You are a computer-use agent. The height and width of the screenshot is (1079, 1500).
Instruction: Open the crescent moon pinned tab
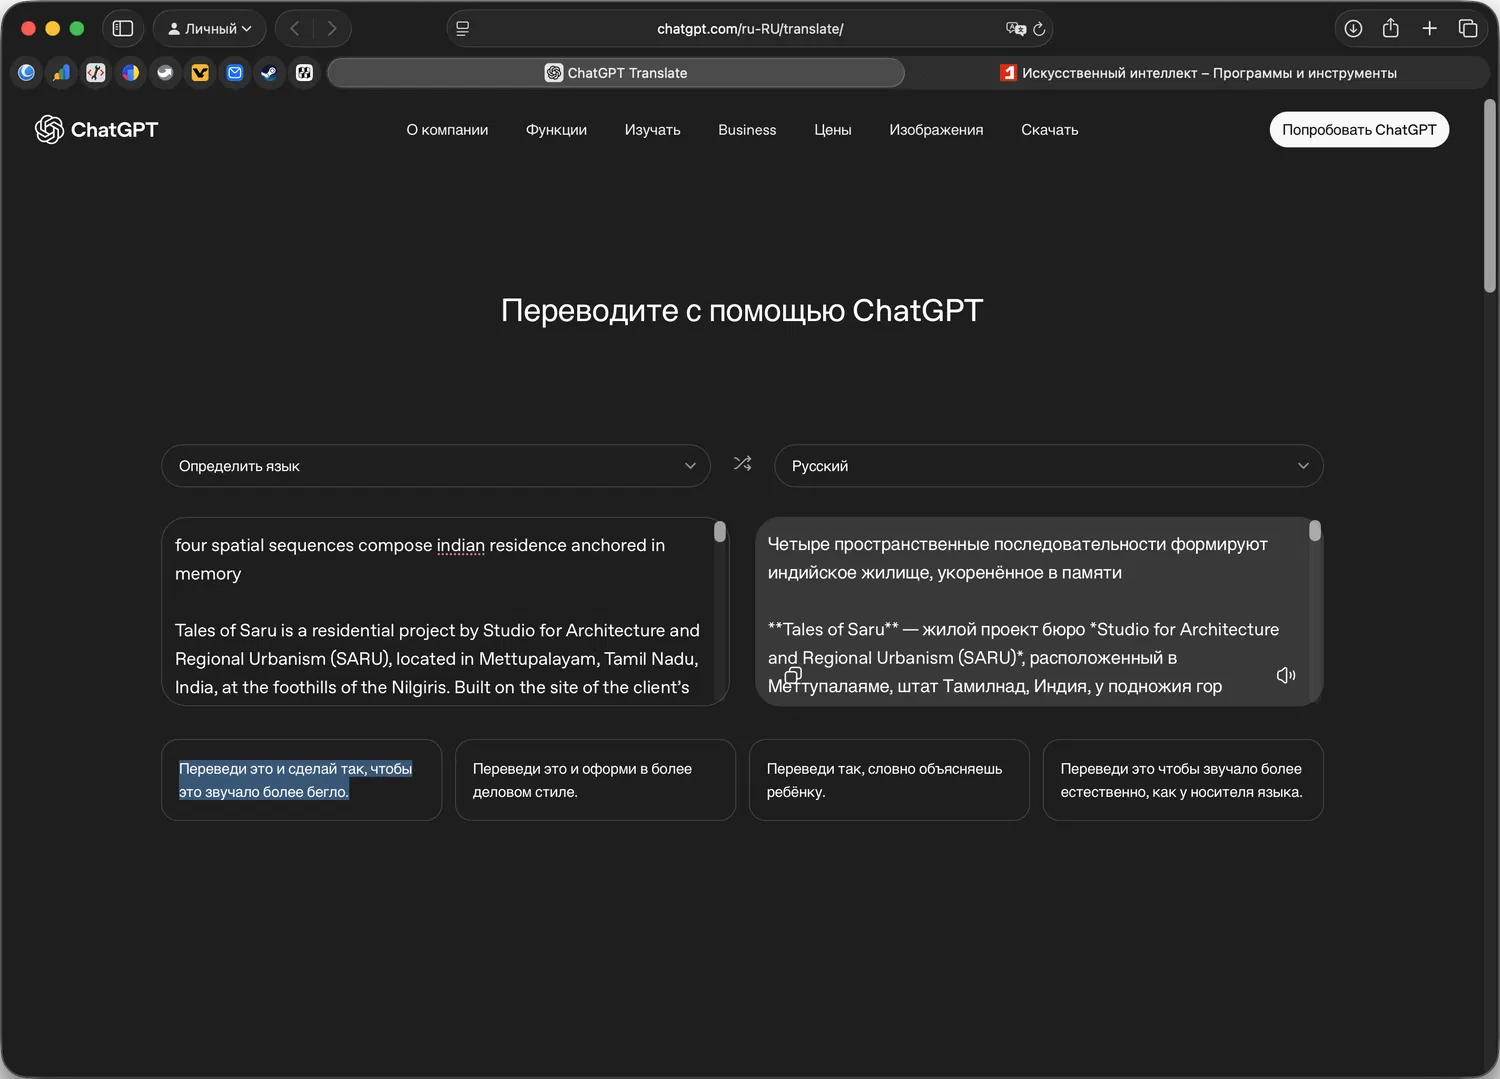[x=27, y=73]
